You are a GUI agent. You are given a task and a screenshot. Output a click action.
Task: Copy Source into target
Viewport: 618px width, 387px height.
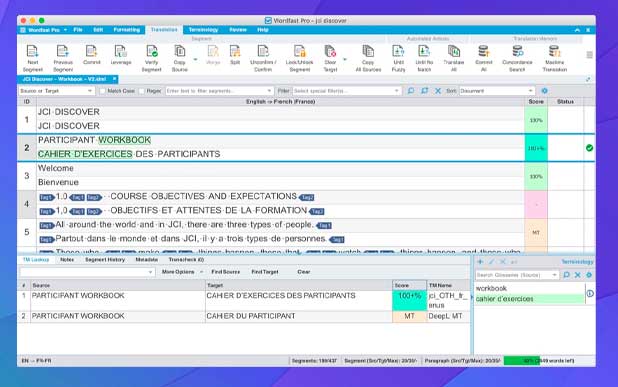coord(179,58)
